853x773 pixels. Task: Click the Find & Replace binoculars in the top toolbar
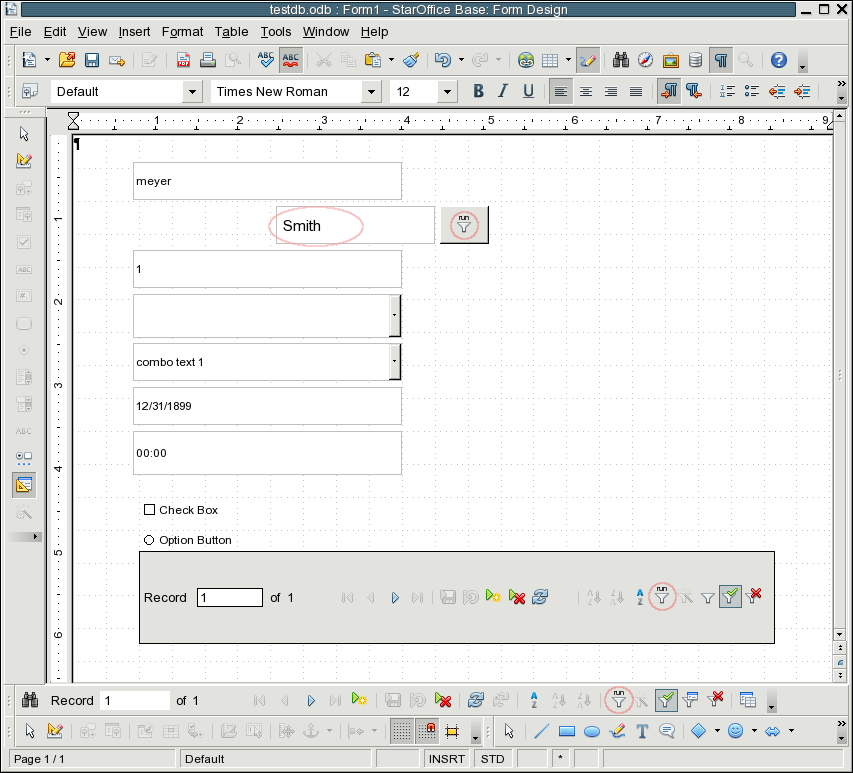[x=621, y=60]
